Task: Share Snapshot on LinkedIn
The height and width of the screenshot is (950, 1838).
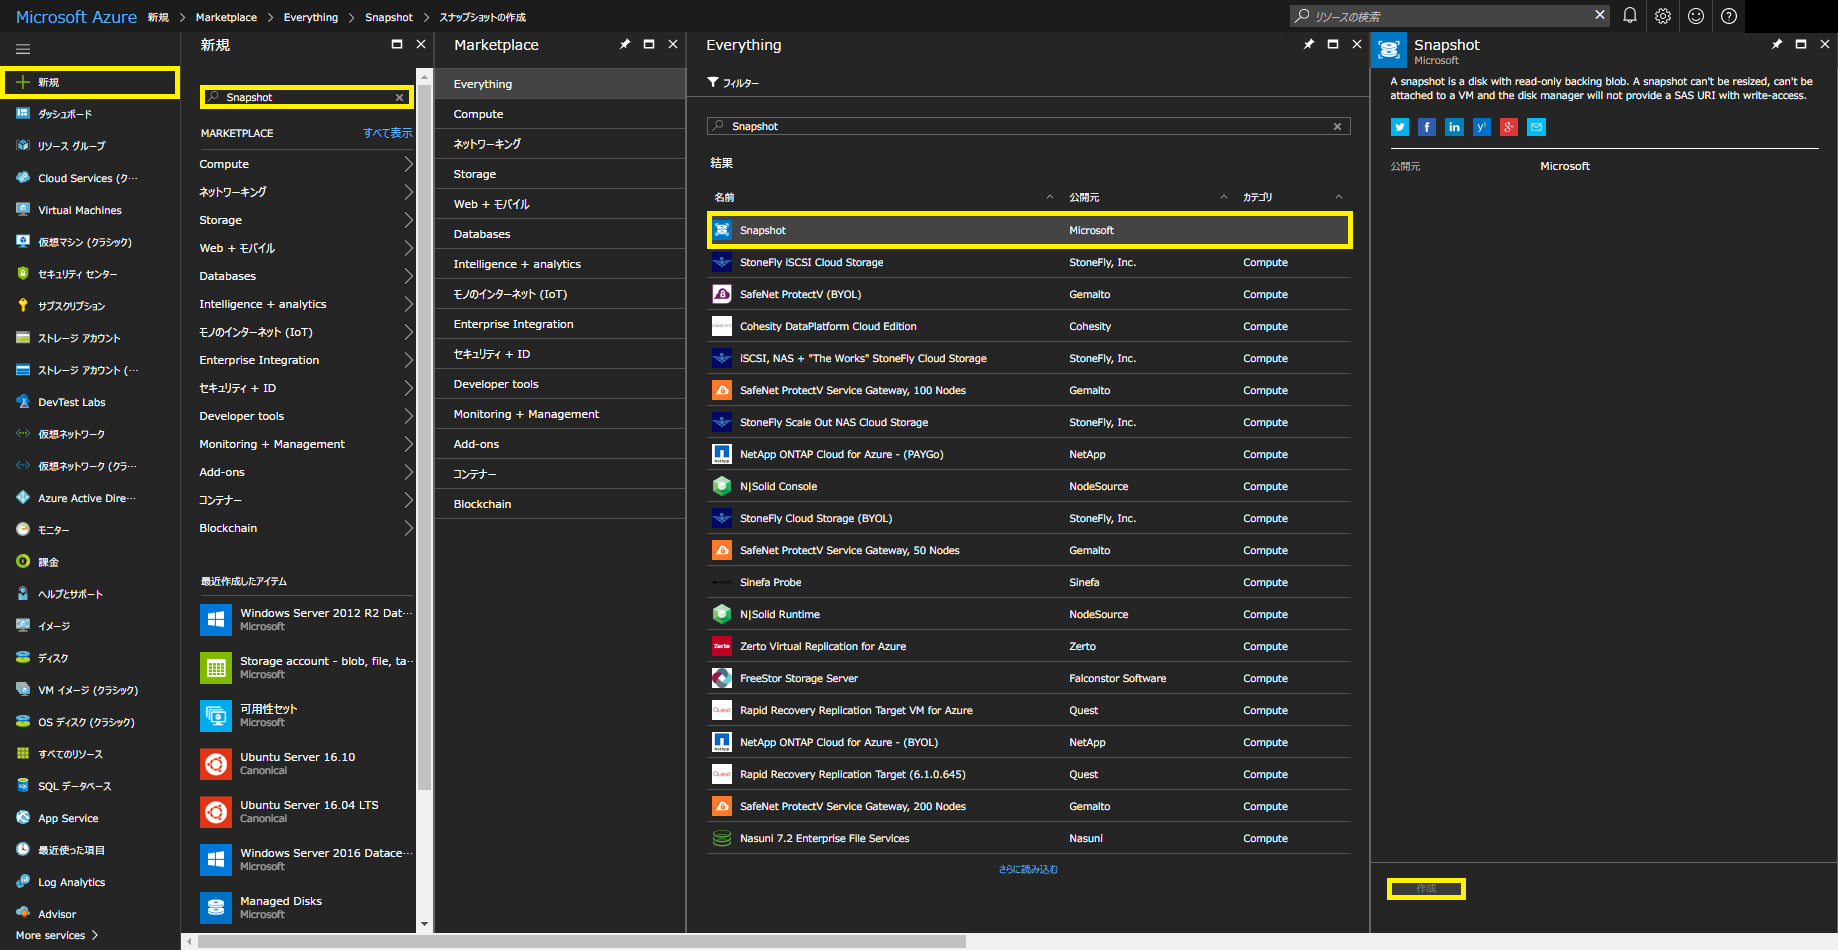Action: pos(1454,127)
